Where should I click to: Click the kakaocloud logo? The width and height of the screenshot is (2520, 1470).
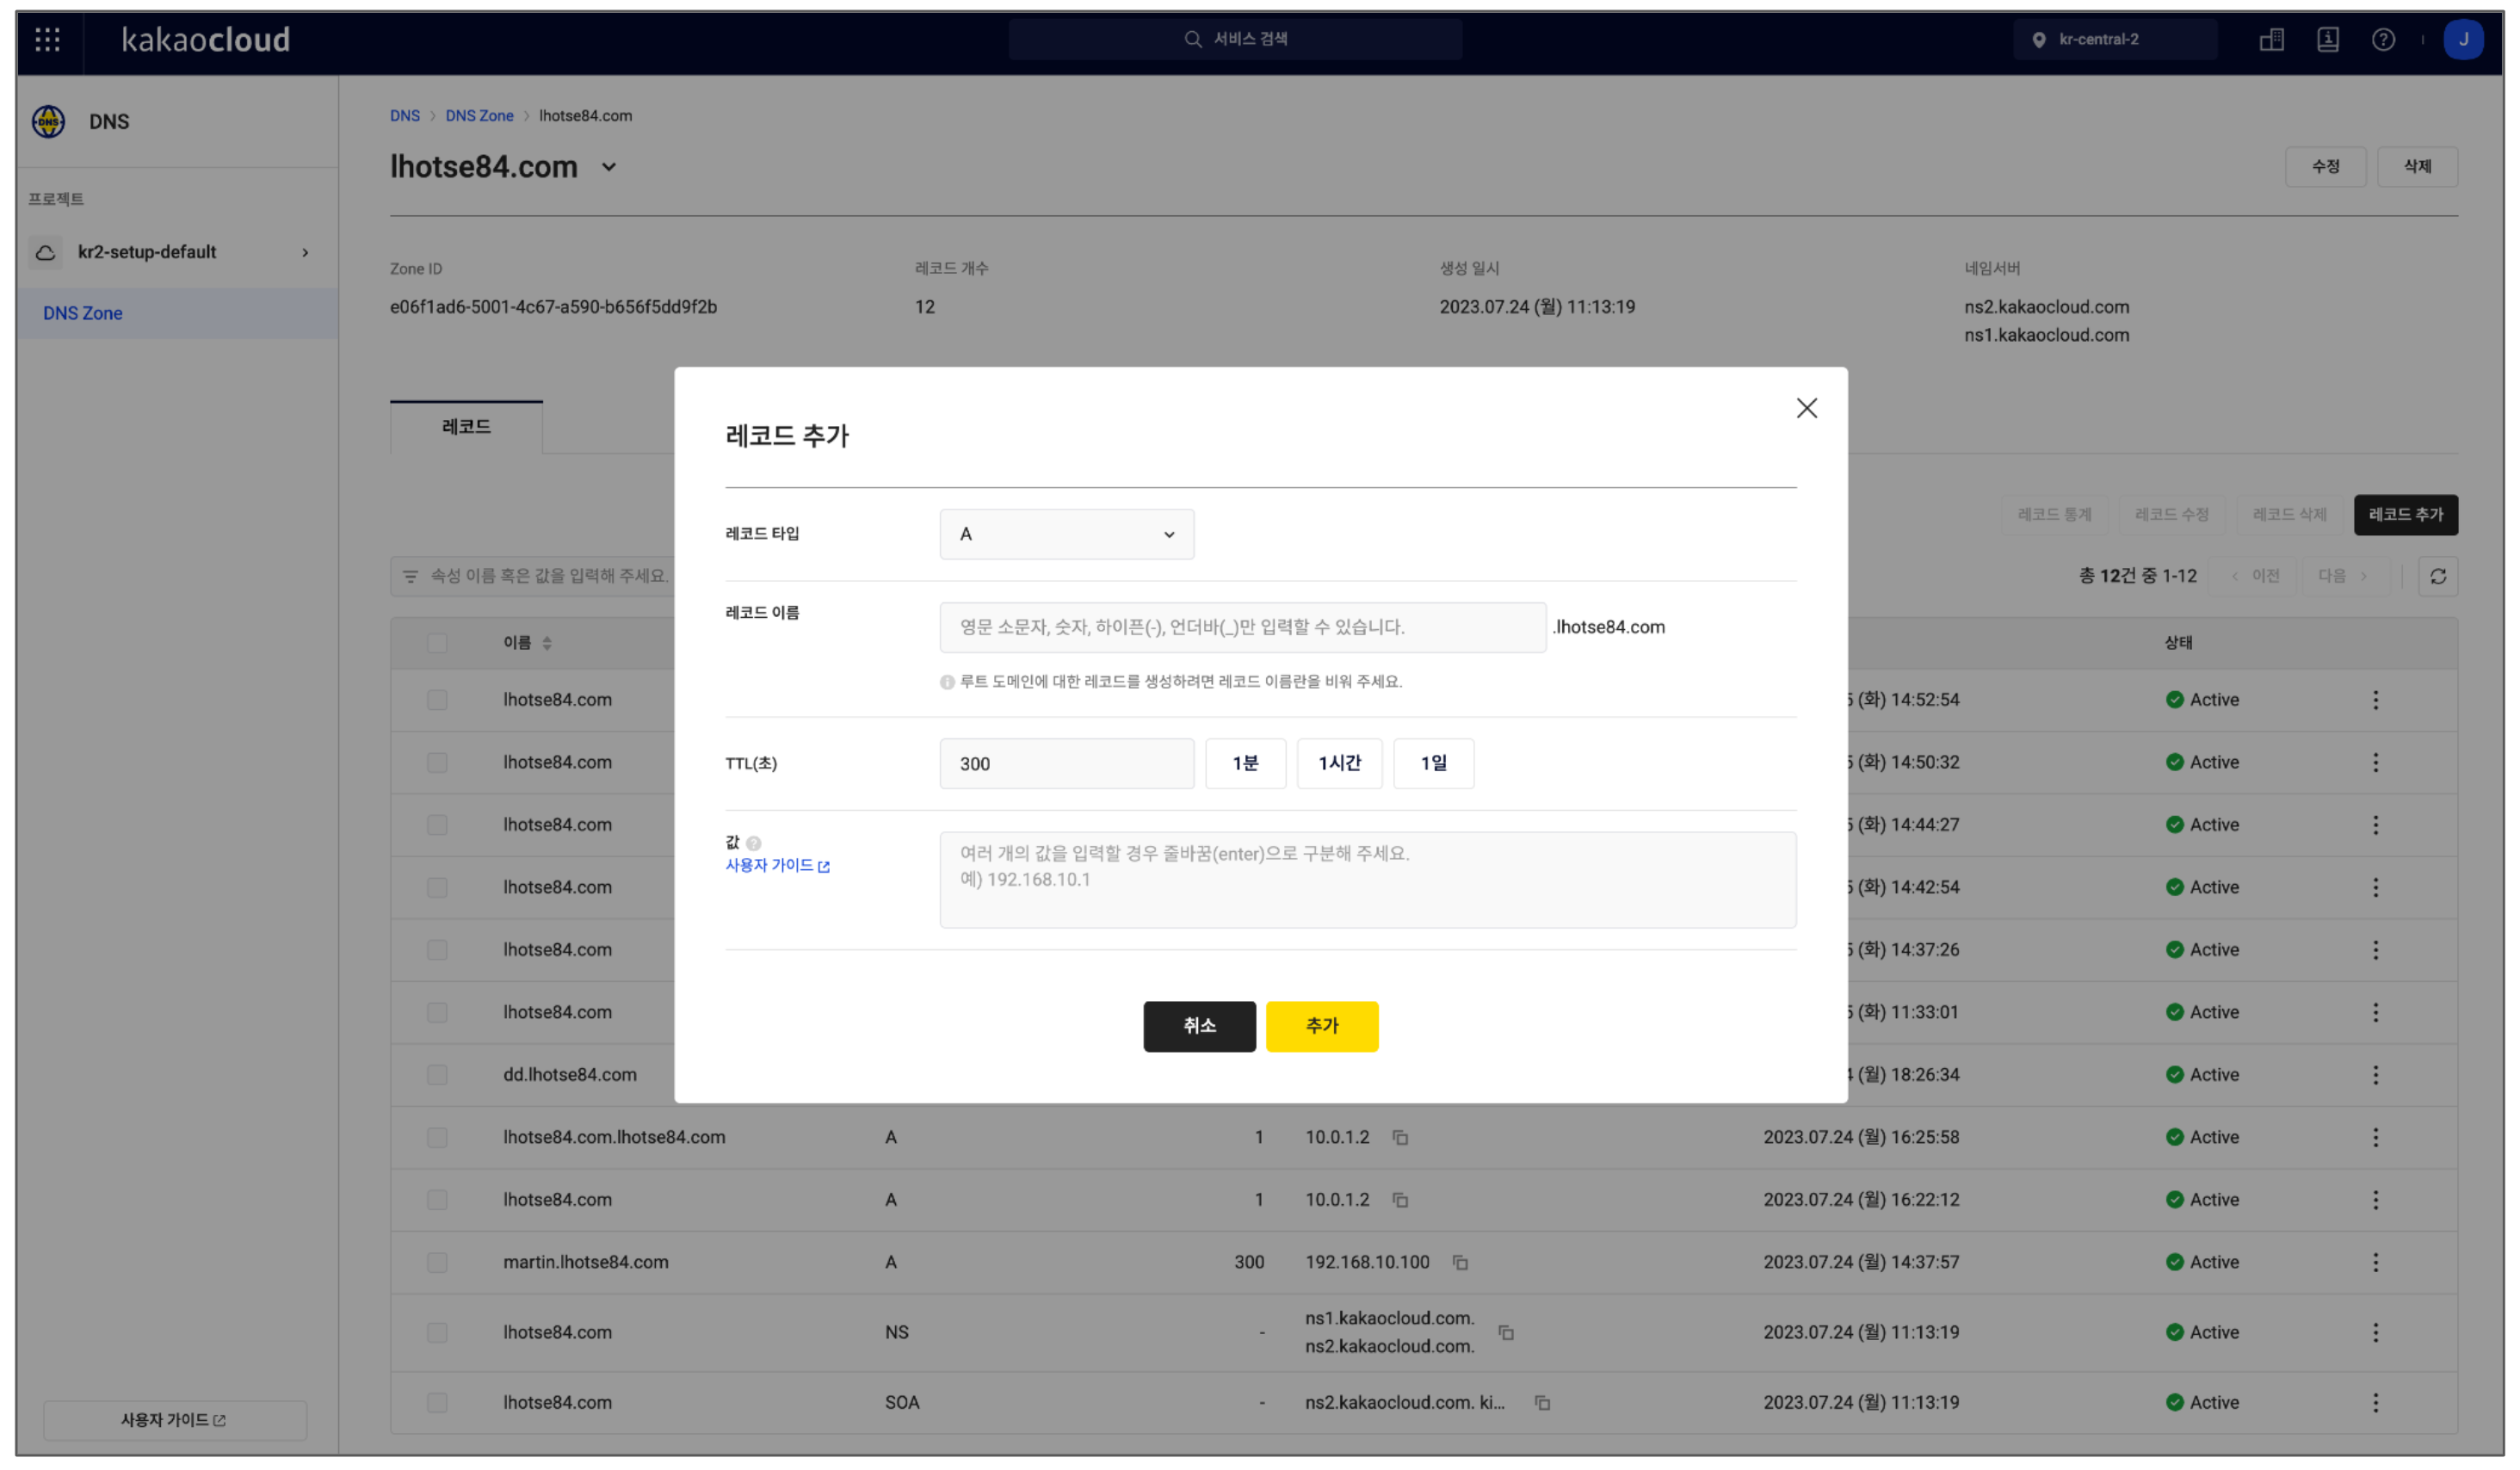205,39
